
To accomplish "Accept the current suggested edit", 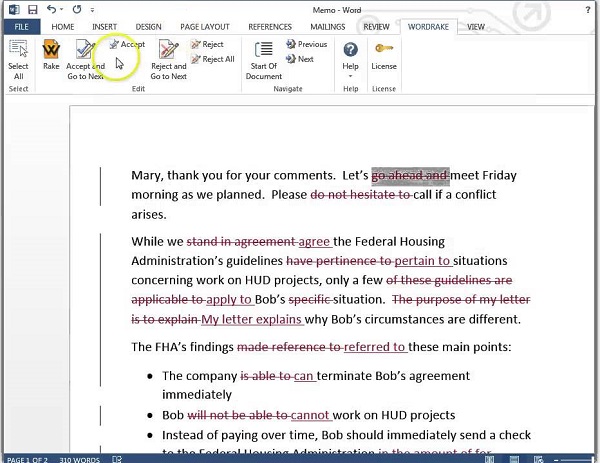I will [127, 44].
